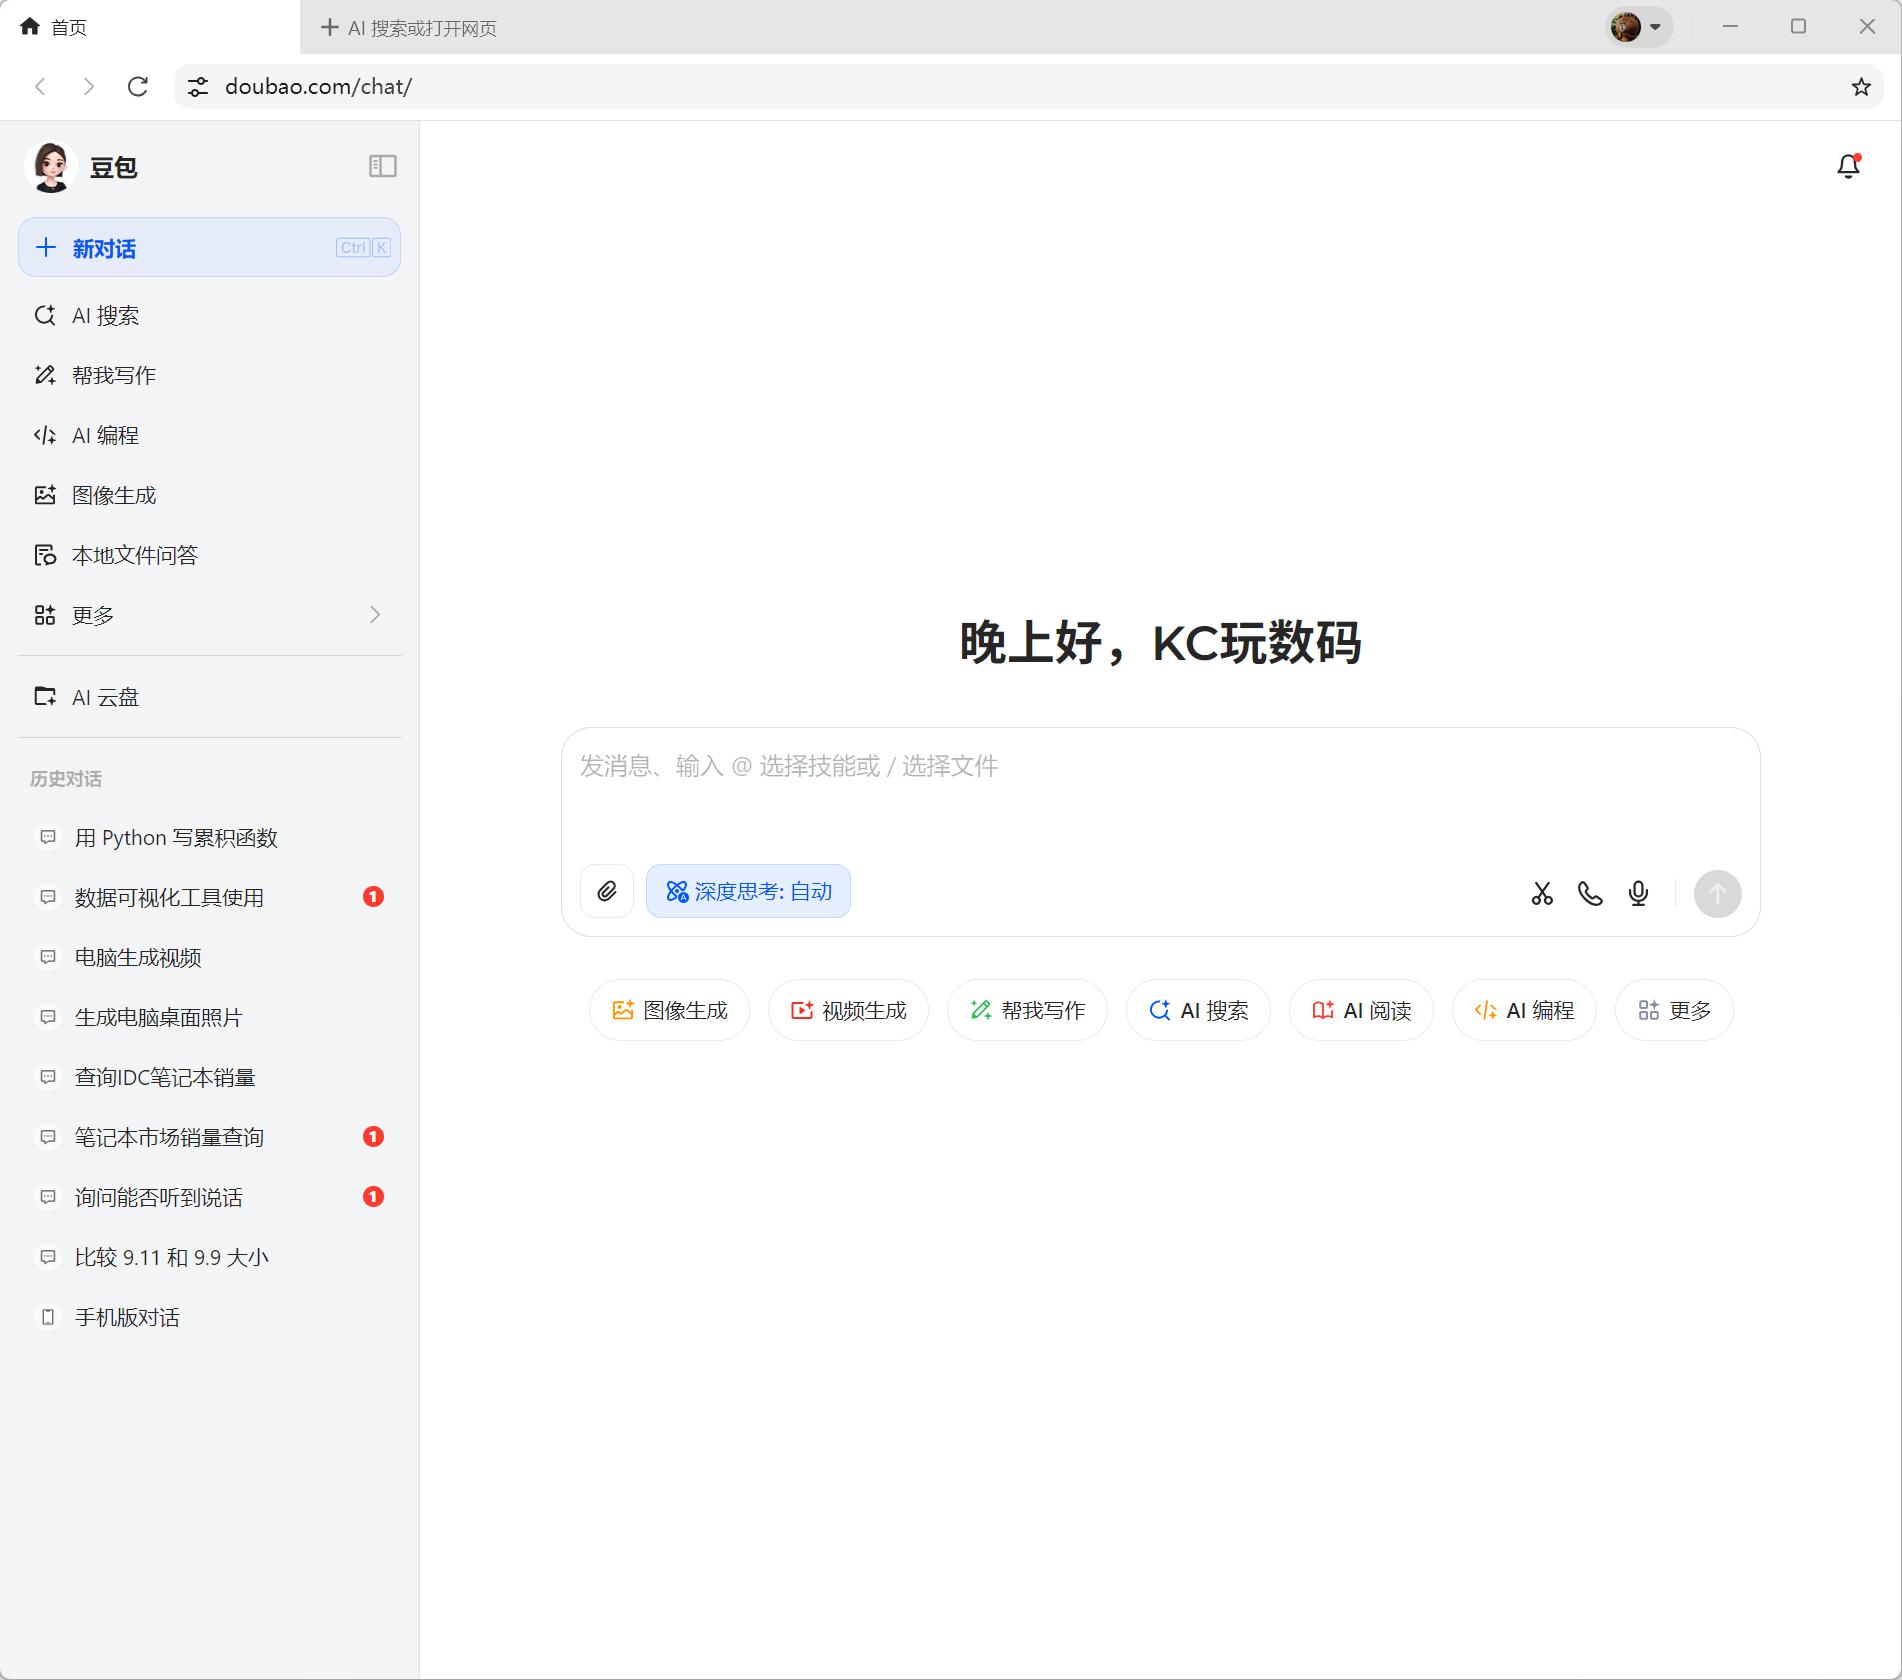Open the 手机版对话 entry
Viewport: 1902px width, 1680px height.
[x=210, y=1318]
